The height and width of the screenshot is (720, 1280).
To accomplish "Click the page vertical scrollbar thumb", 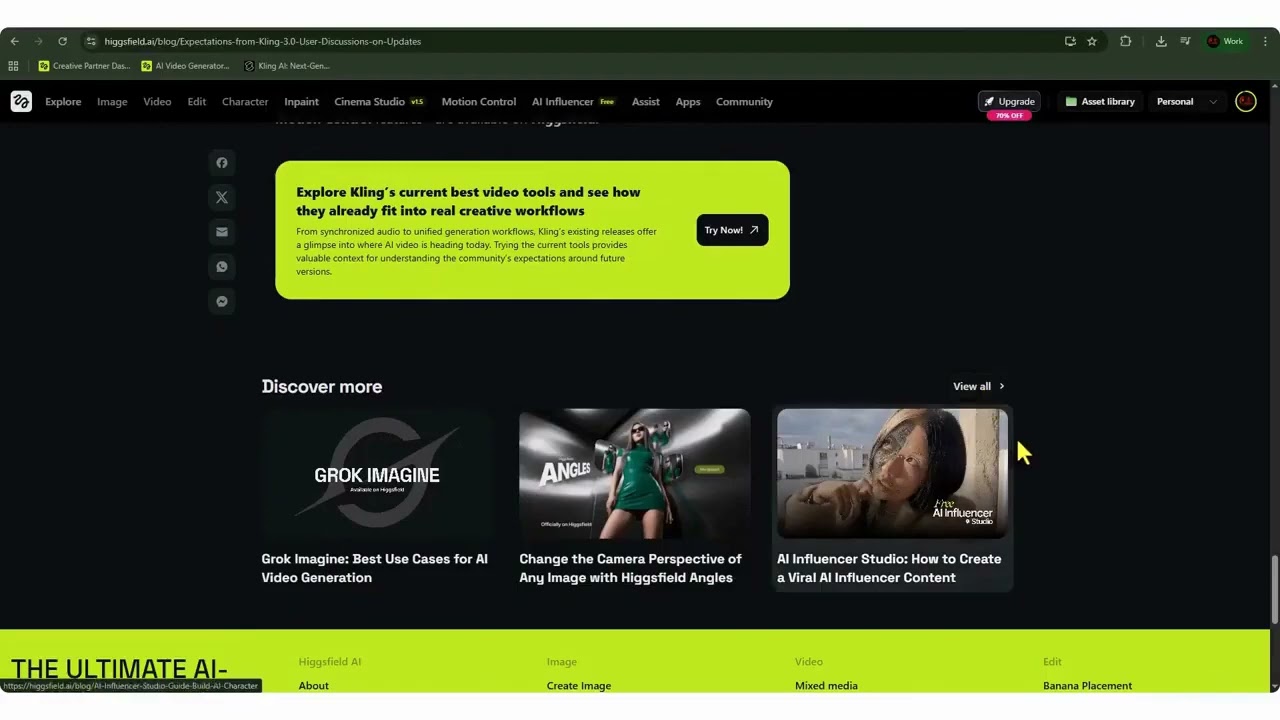I will click(x=1274, y=590).
